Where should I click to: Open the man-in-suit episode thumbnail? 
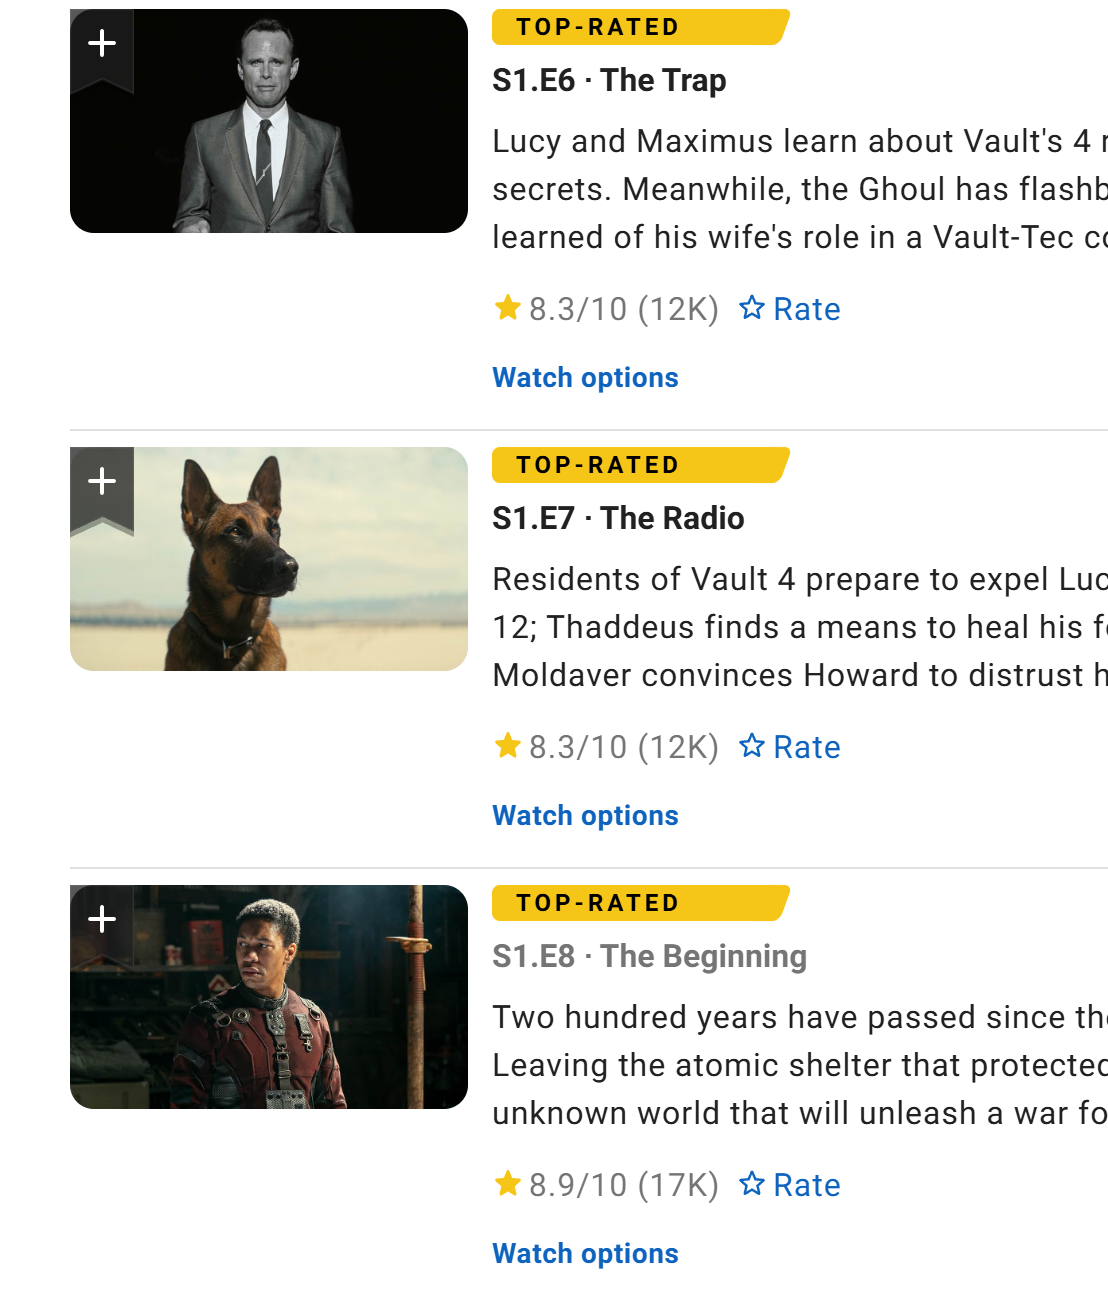(x=269, y=121)
